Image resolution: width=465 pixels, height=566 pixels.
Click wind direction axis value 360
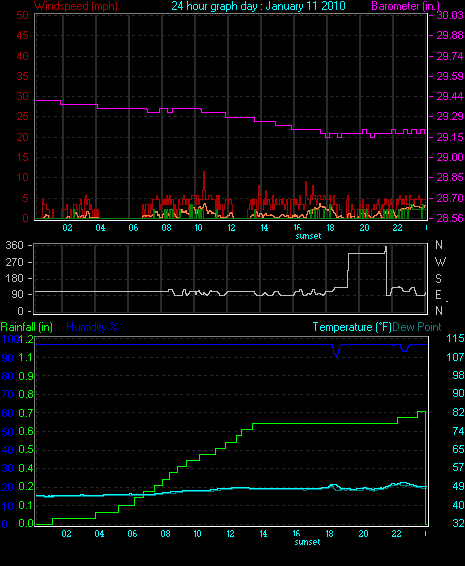point(15,245)
